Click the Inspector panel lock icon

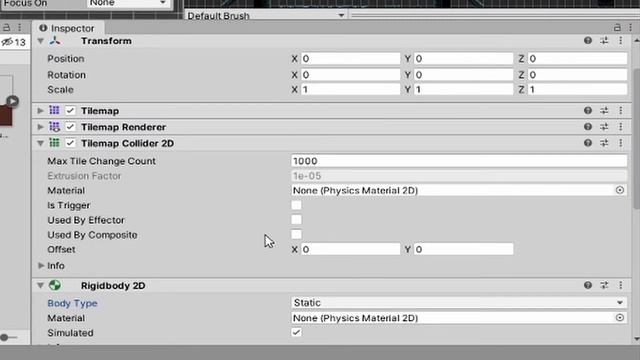click(x=617, y=28)
